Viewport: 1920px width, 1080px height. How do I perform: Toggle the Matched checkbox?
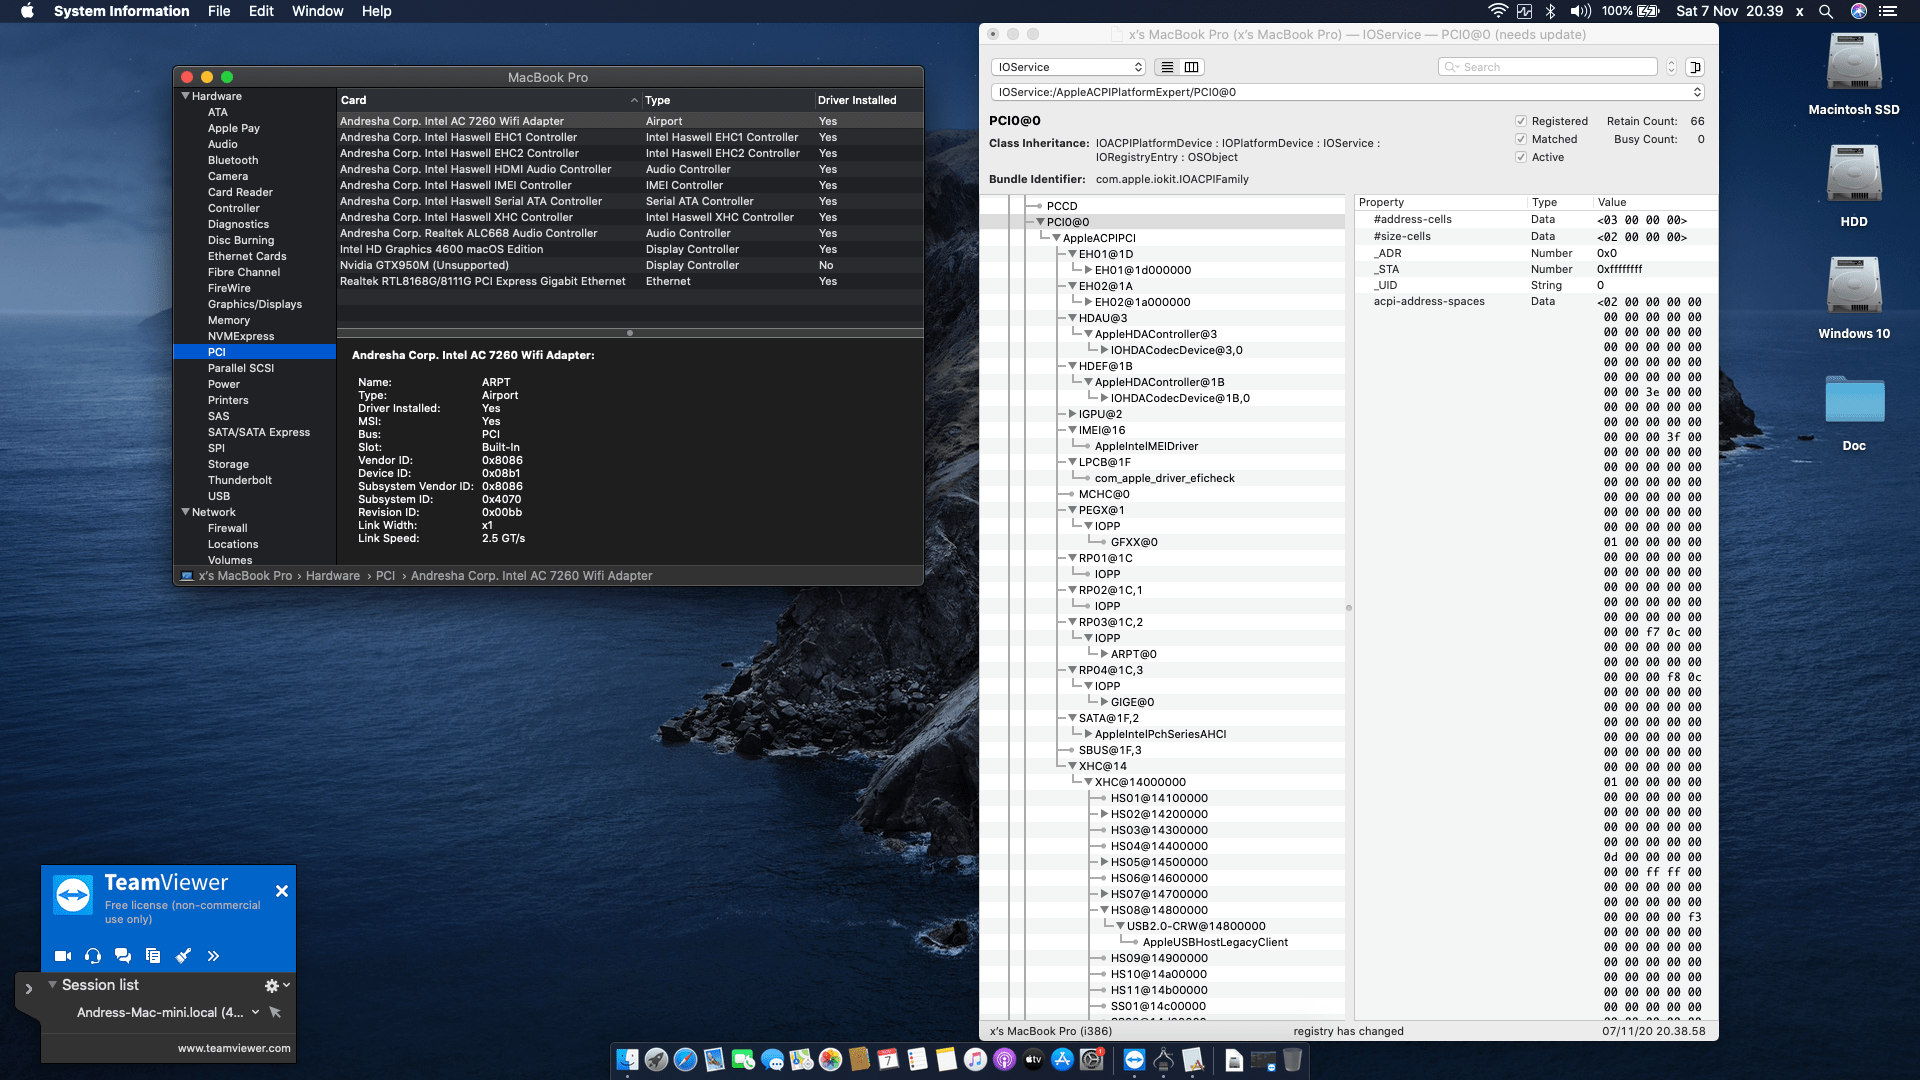[x=1520, y=139]
